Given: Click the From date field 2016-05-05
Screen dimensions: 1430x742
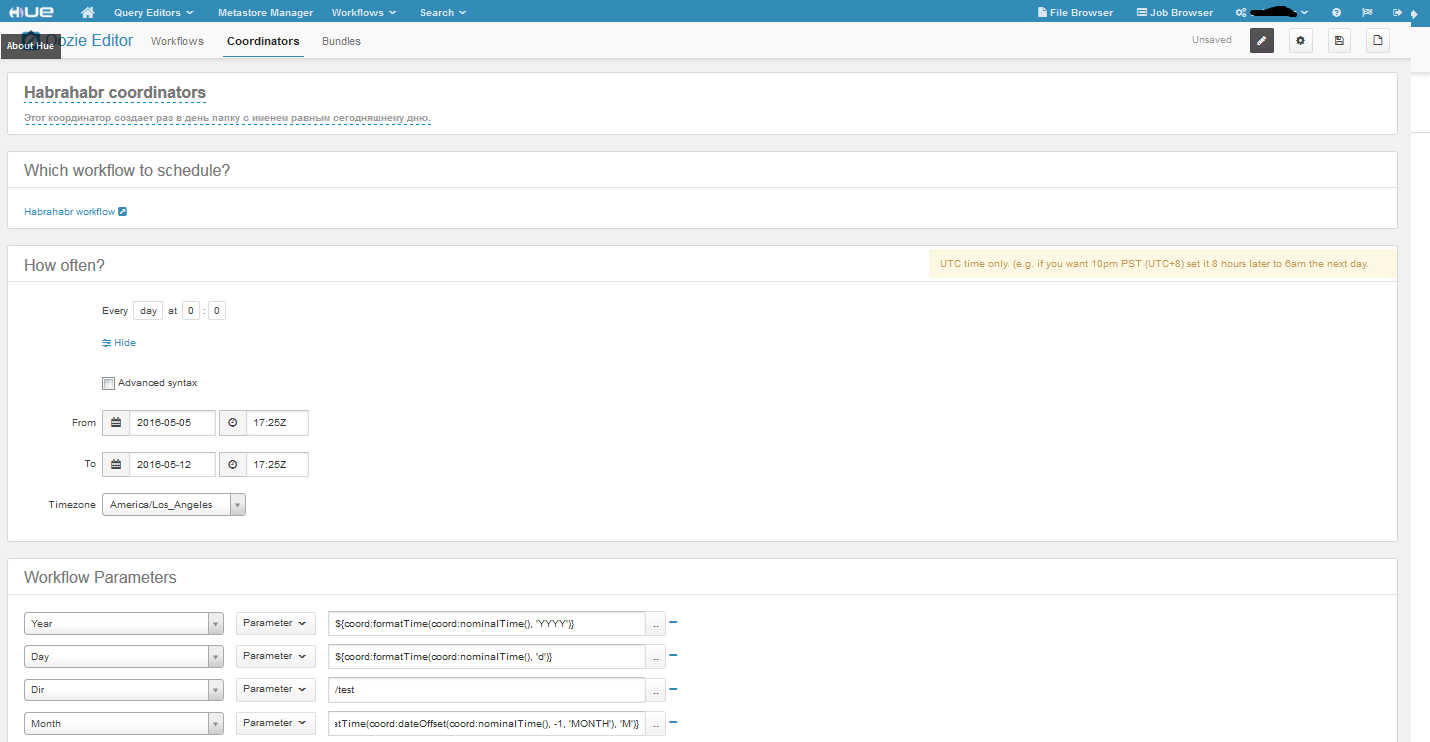Looking at the screenshot, I should (172, 423).
